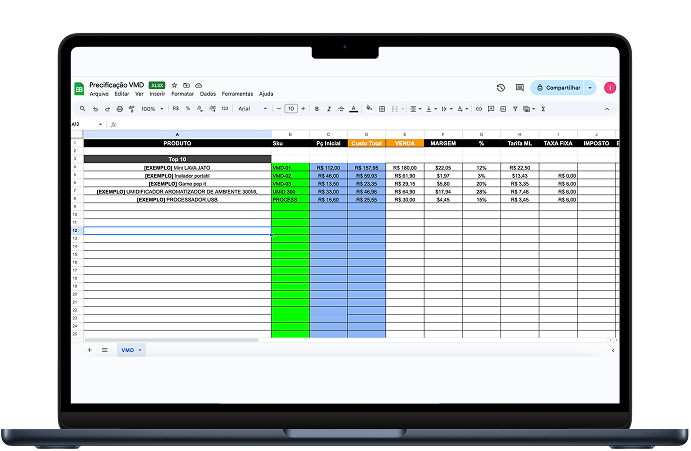Add a new sheet with plus button
This screenshot has height=451, width=691.
point(89,350)
